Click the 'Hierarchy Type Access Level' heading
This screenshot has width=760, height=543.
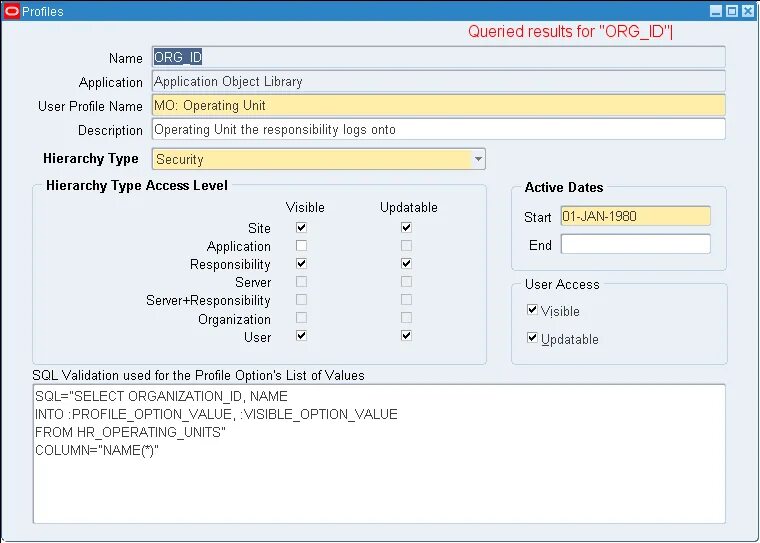137,186
